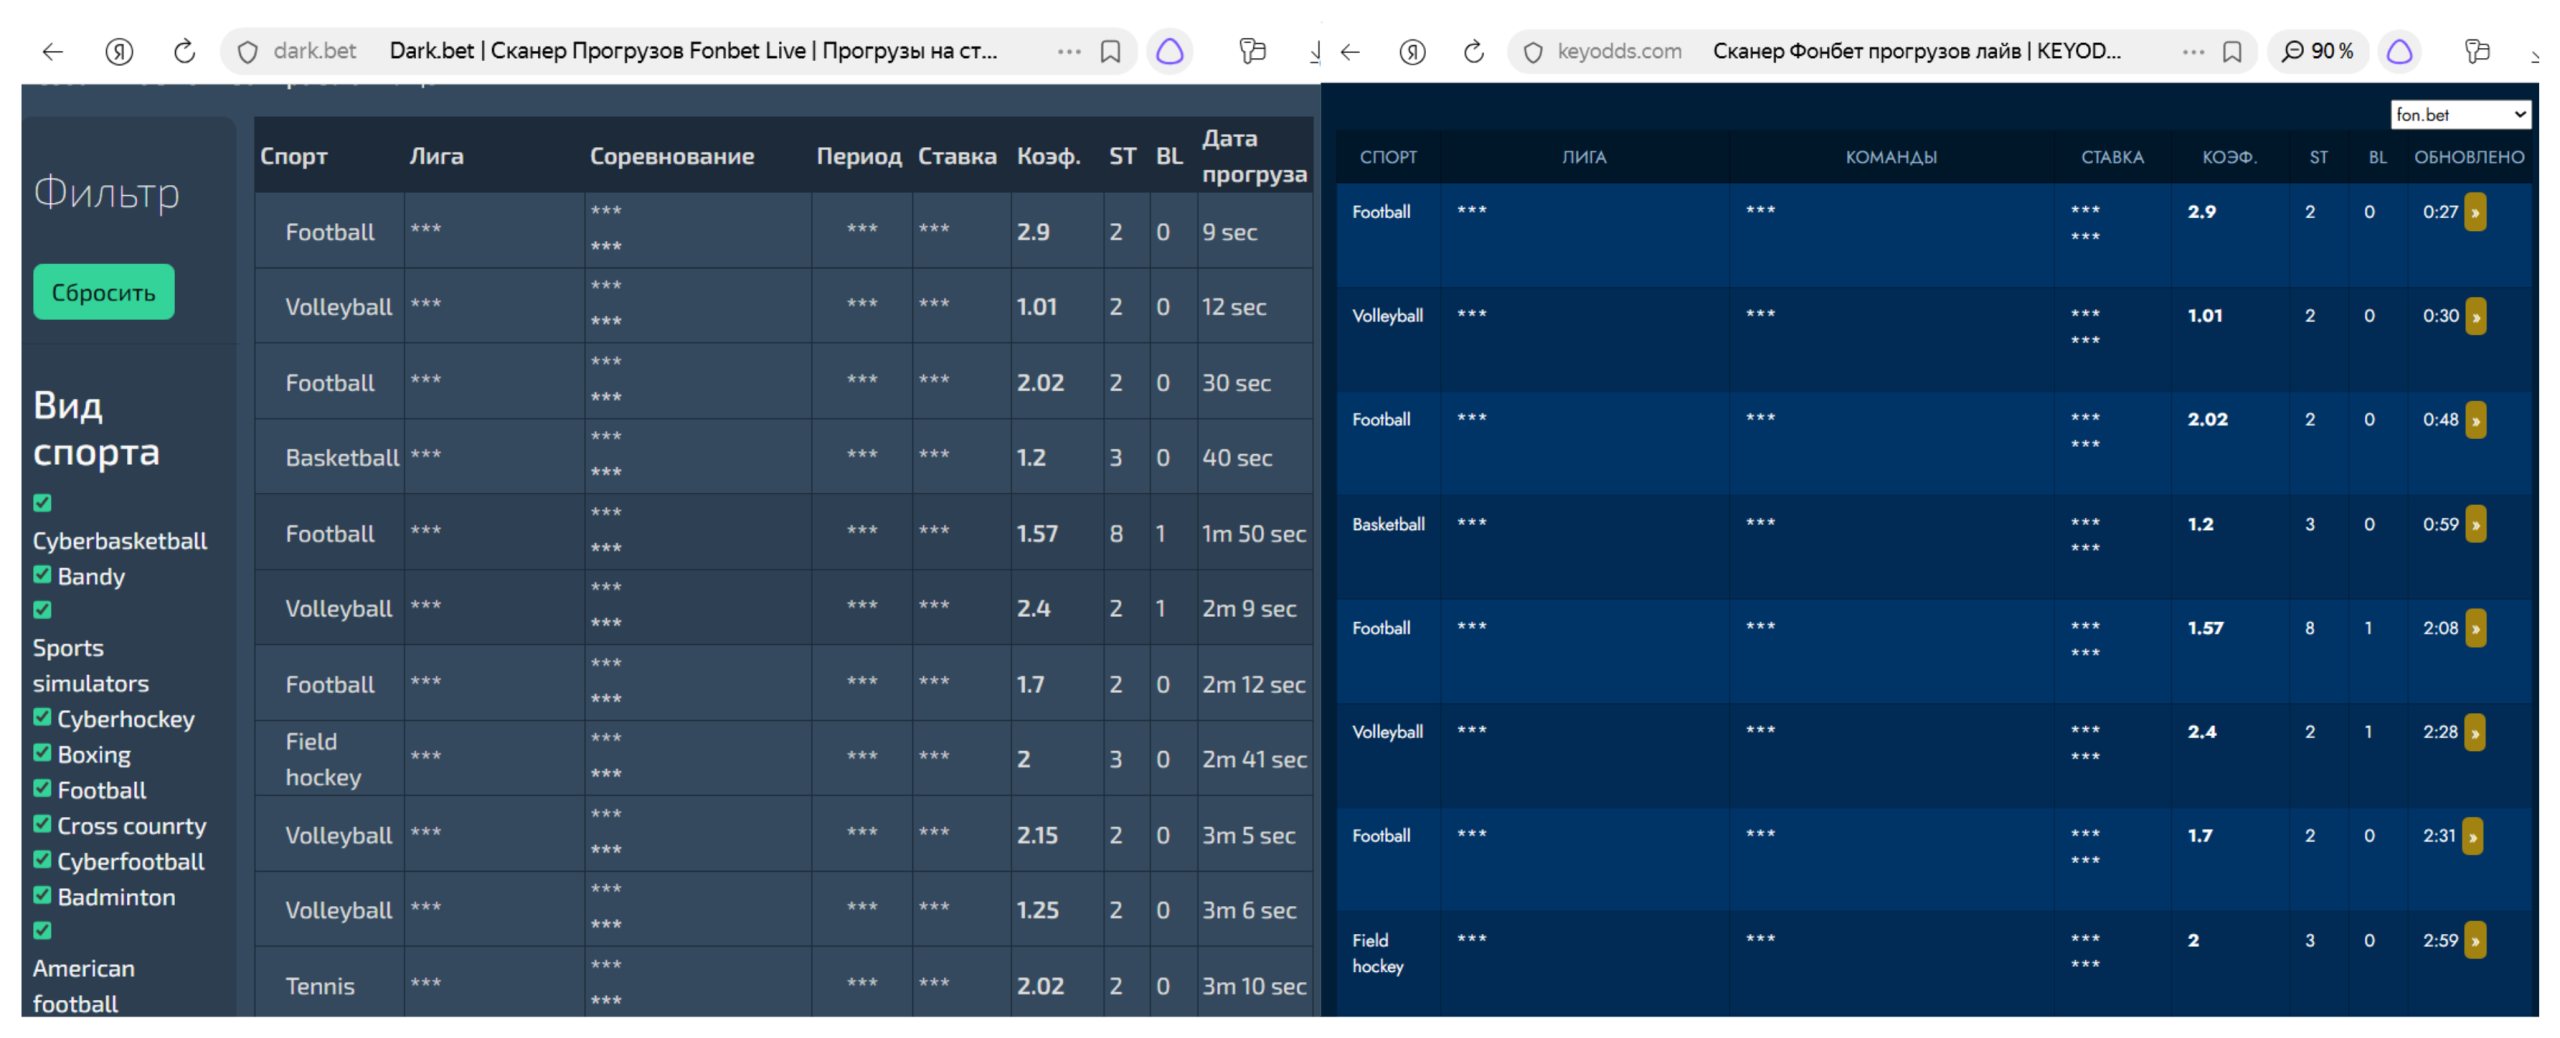The image size is (2560, 1038).
Task: Open the site protection shield icon next to keyodds.com
Action: (x=1532, y=52)
